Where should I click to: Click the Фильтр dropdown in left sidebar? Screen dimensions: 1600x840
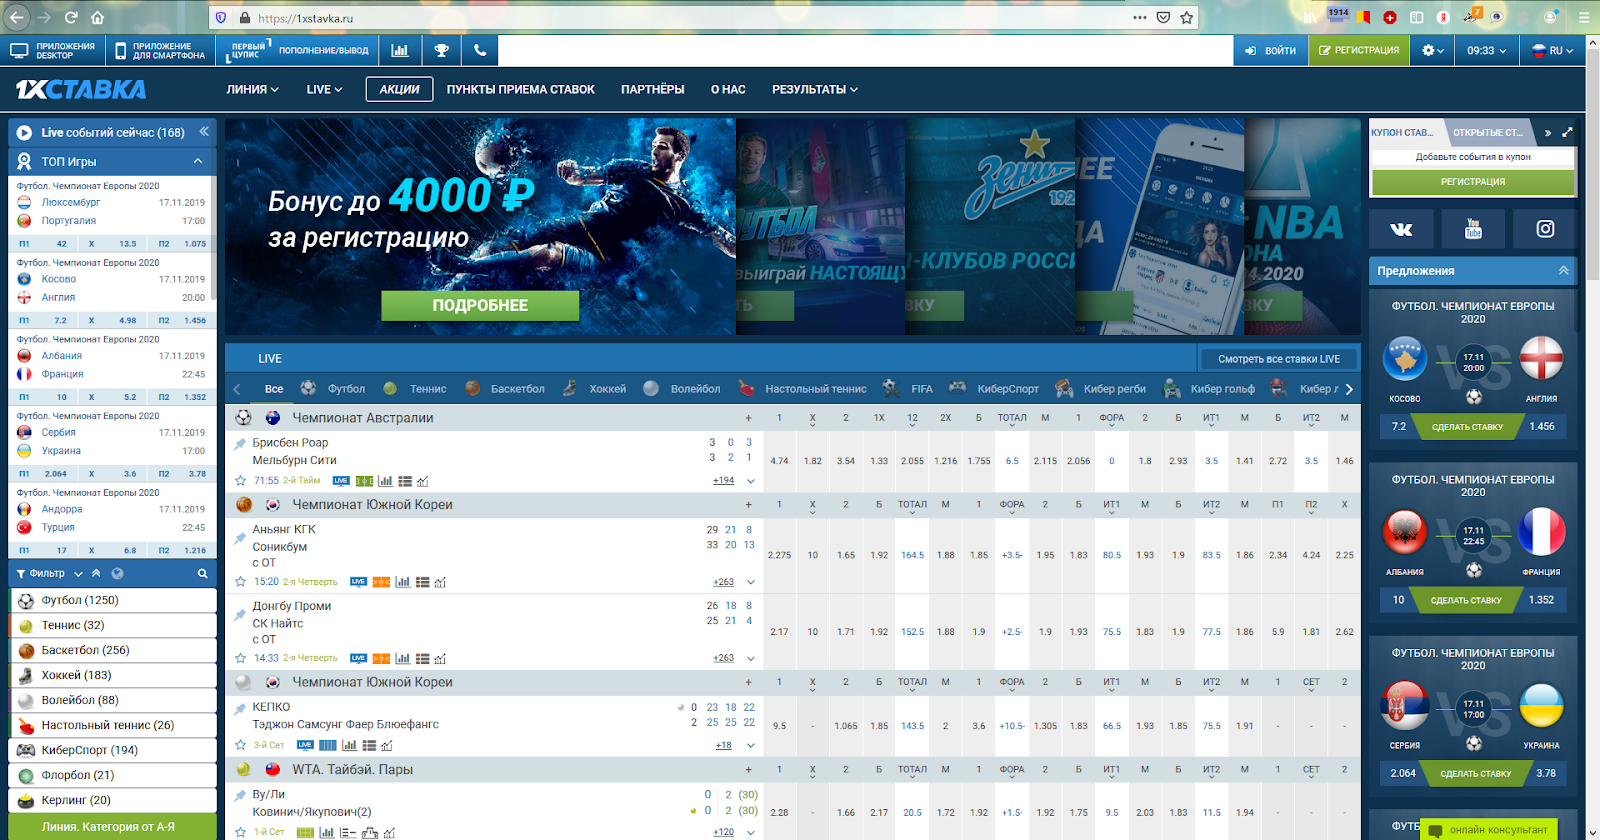pos(49,574)
